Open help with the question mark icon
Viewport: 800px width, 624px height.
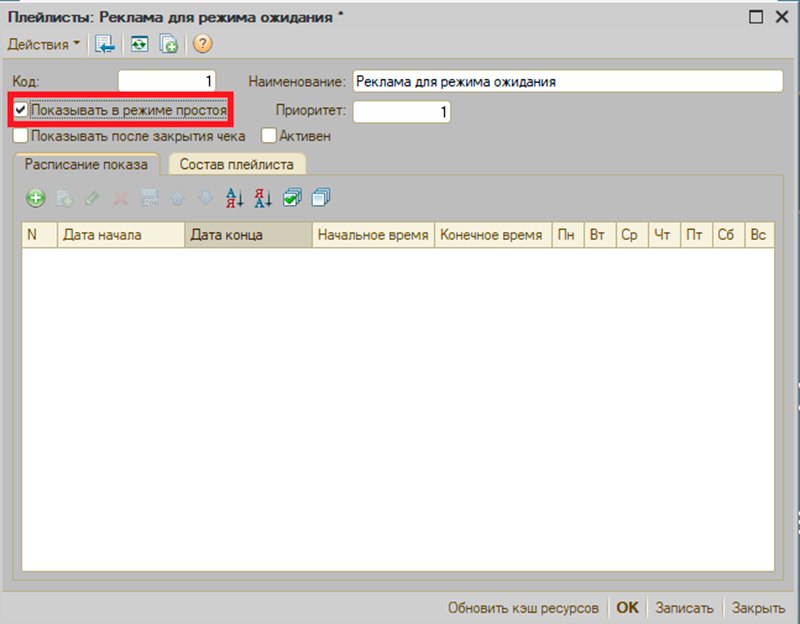203,44
